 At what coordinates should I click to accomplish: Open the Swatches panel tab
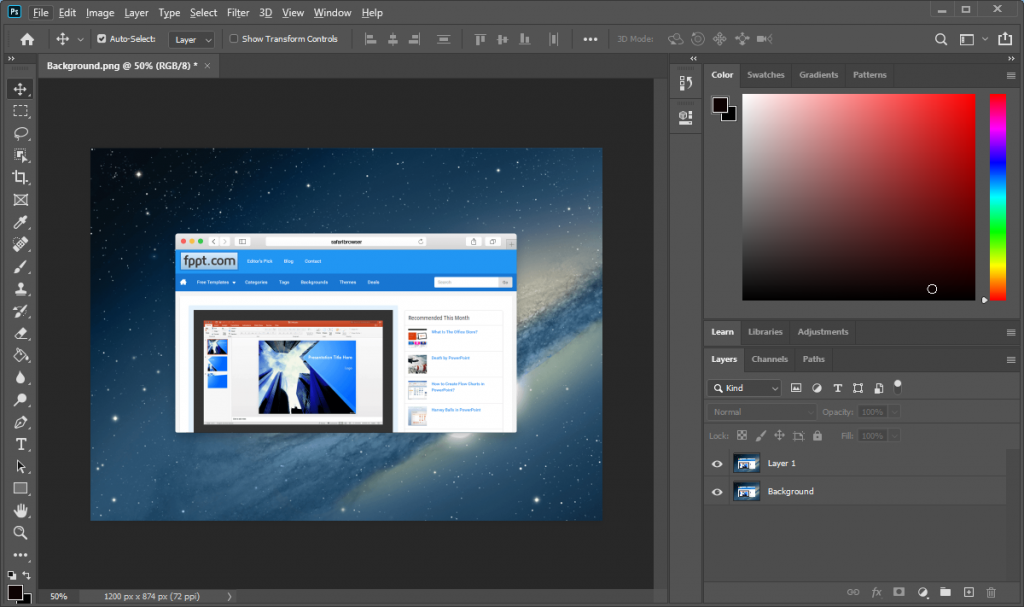pyautogui.click(x=766, y=75)
